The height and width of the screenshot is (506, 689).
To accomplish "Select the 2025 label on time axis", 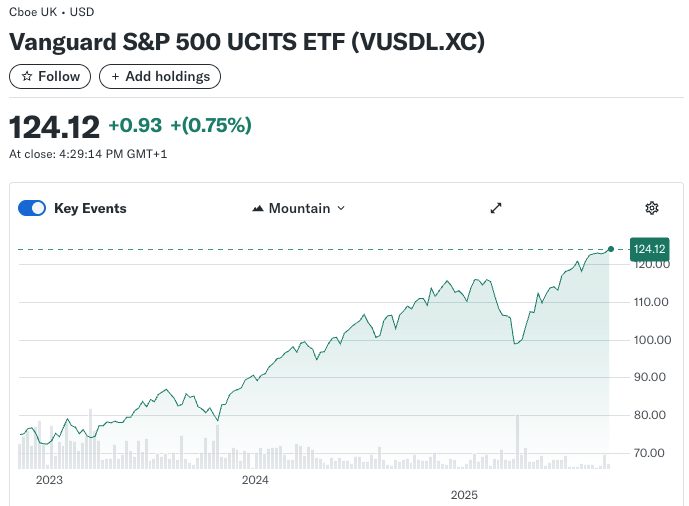I will (465, 495).
